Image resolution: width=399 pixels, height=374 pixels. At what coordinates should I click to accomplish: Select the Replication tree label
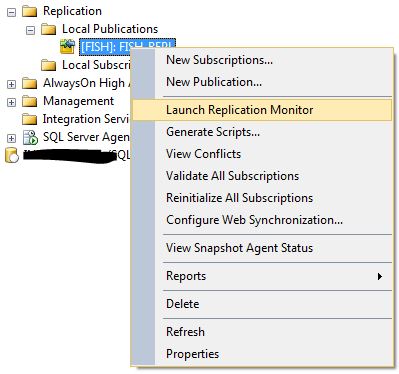(72, 11)
